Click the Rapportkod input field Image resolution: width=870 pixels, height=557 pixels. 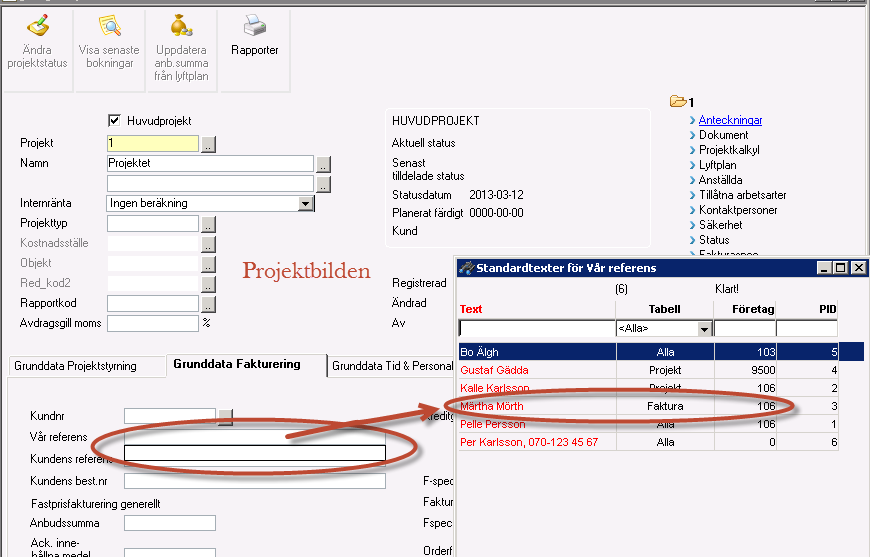coord(153,303)
